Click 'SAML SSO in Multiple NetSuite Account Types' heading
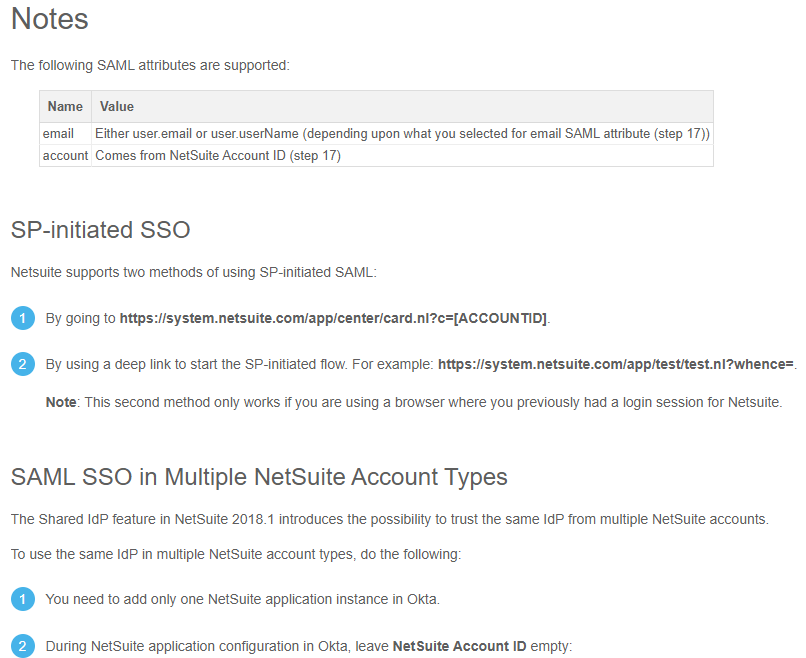 (x=259, y=477)
